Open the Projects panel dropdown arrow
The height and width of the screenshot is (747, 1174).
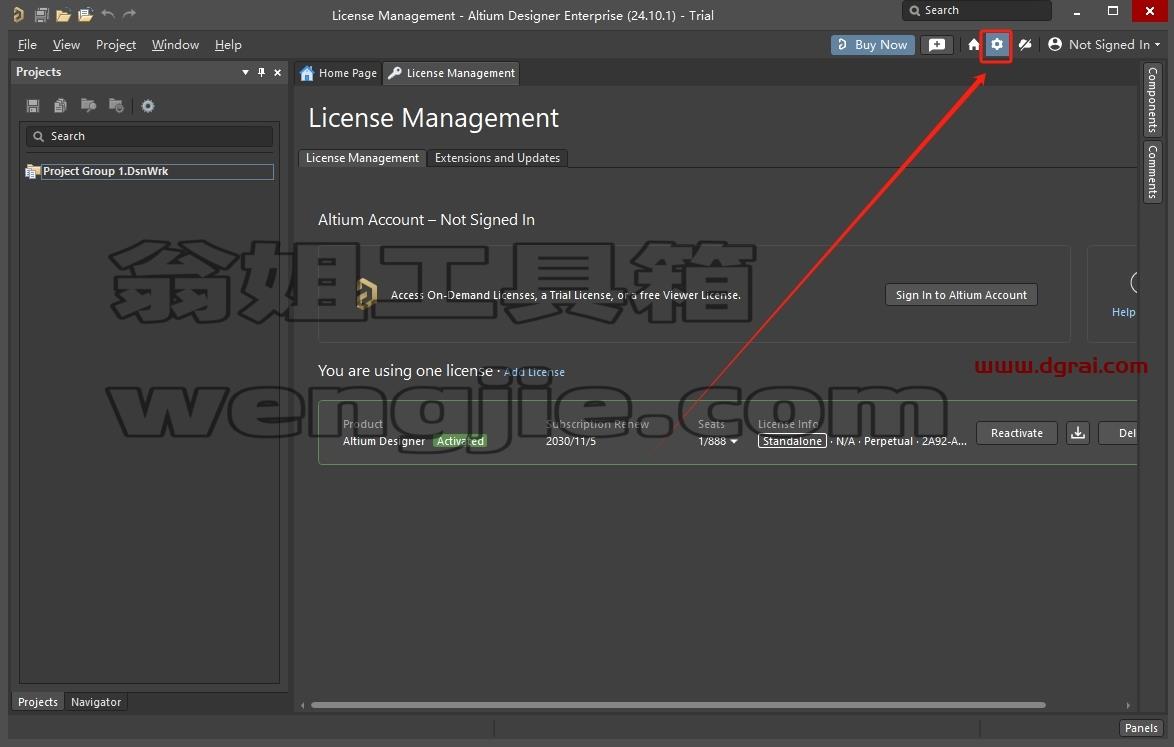click(245, 73)
